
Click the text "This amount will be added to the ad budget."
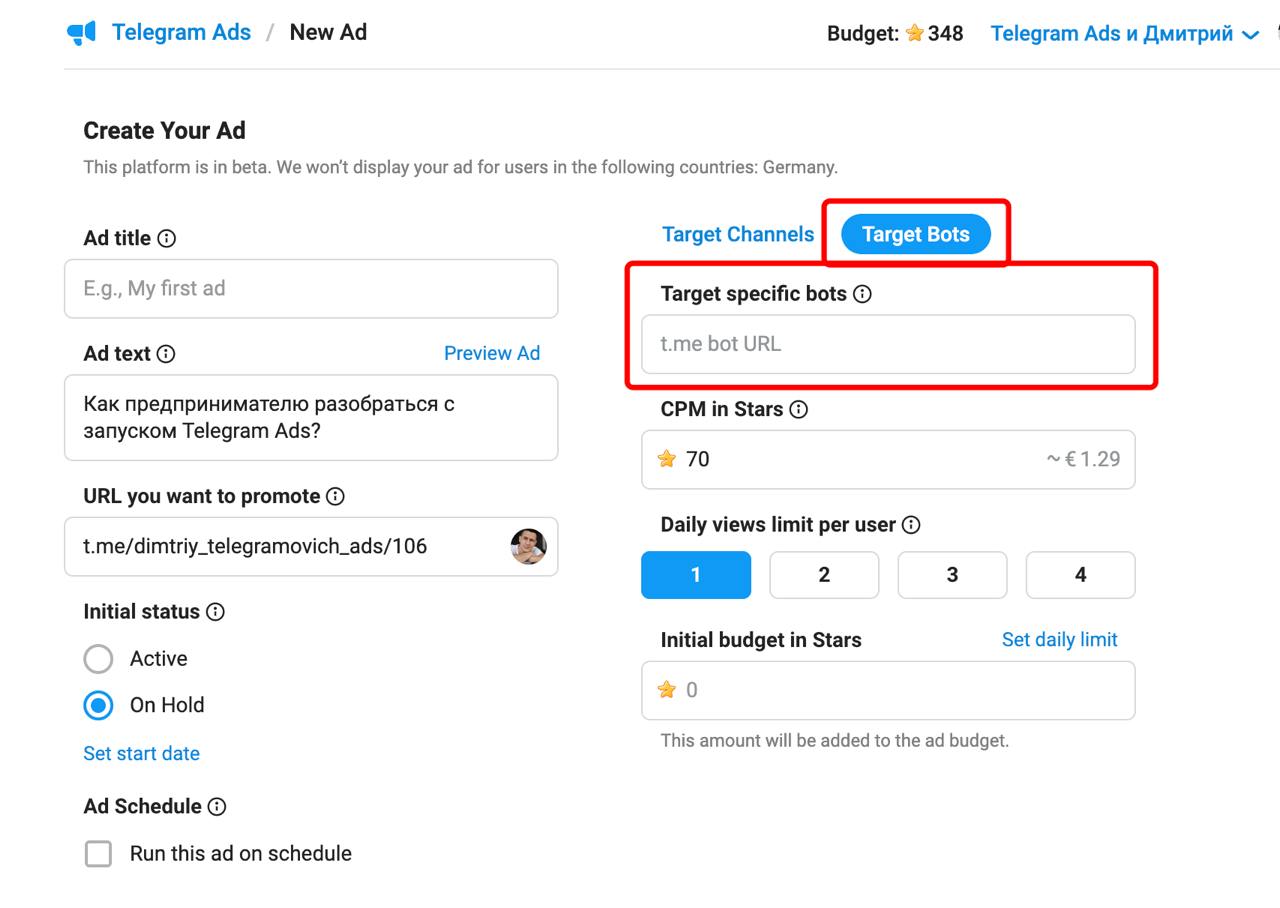(835, 741)
